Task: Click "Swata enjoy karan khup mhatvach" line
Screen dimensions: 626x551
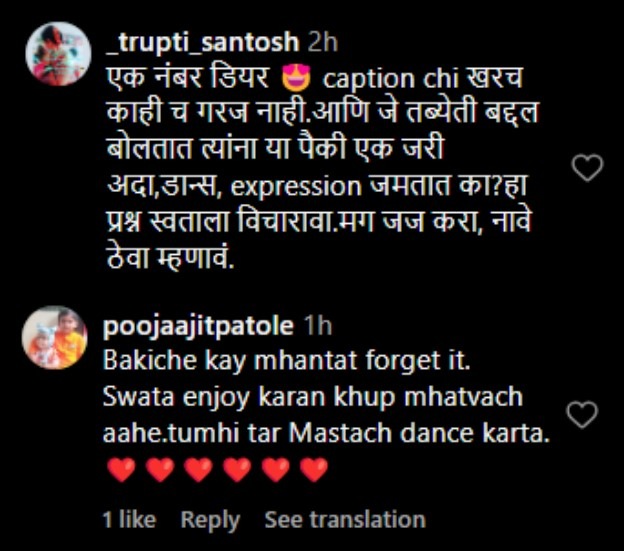Action: coord(312,397)
